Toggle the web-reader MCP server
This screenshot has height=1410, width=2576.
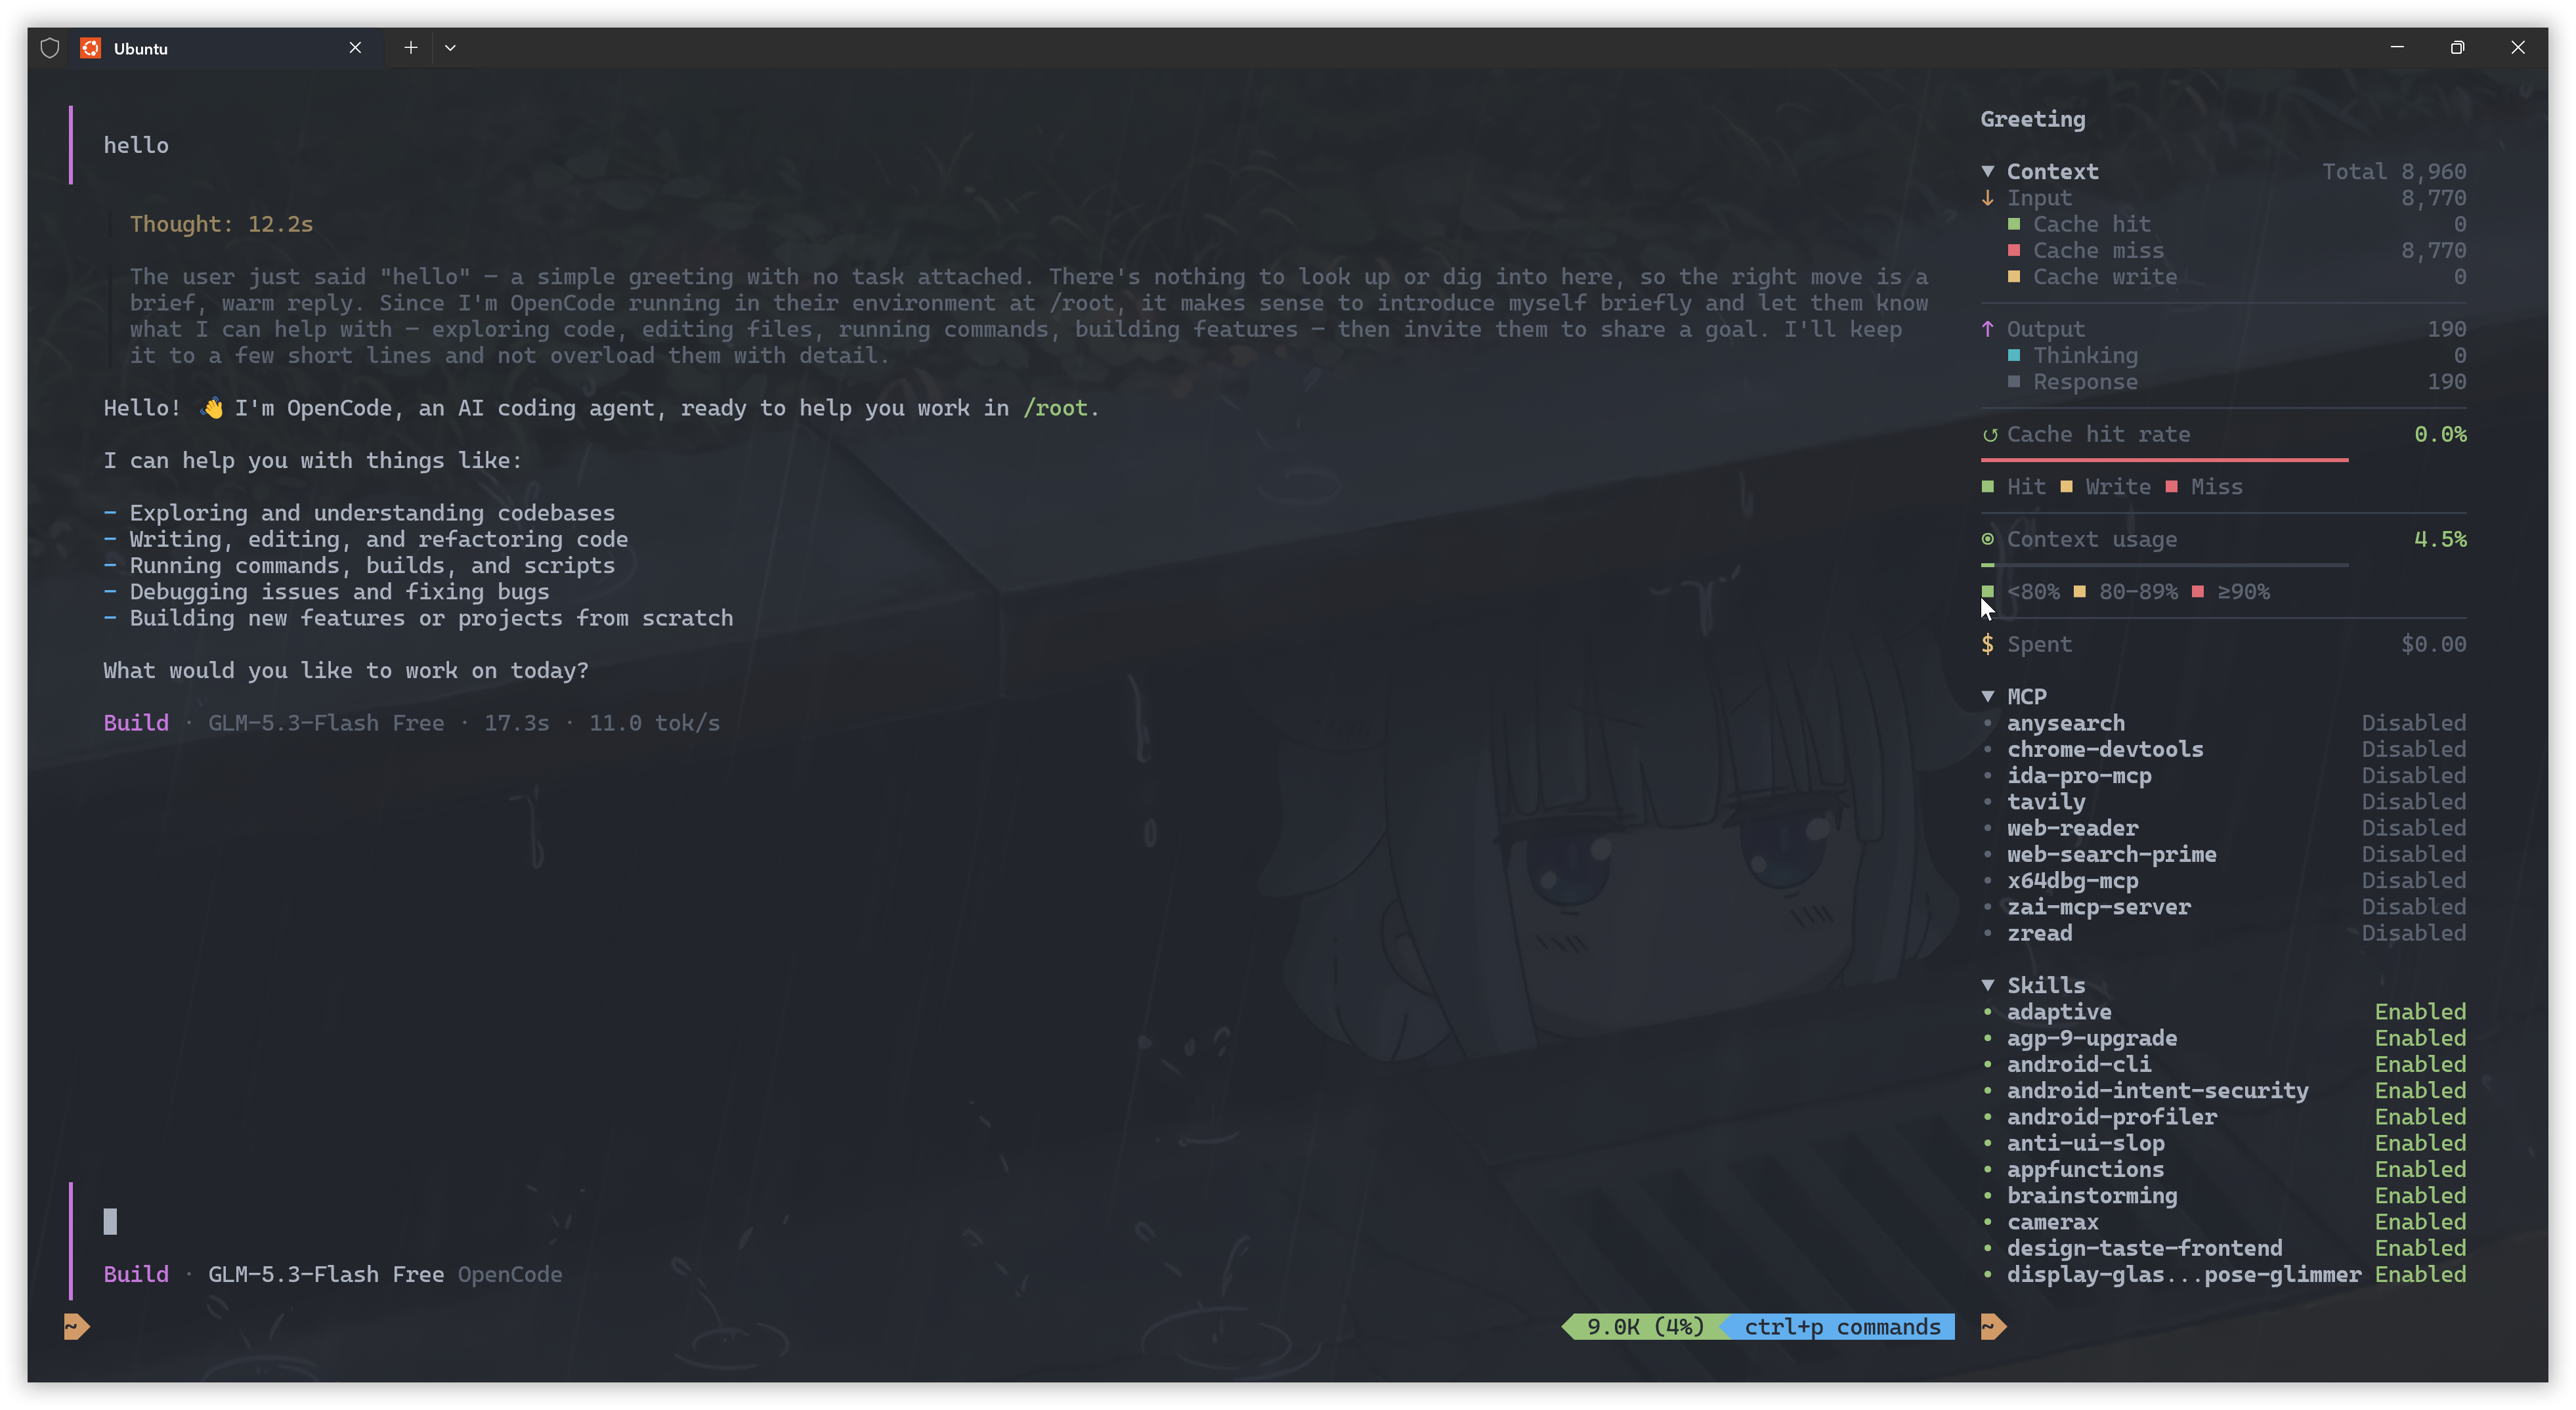pos(2224,828)
